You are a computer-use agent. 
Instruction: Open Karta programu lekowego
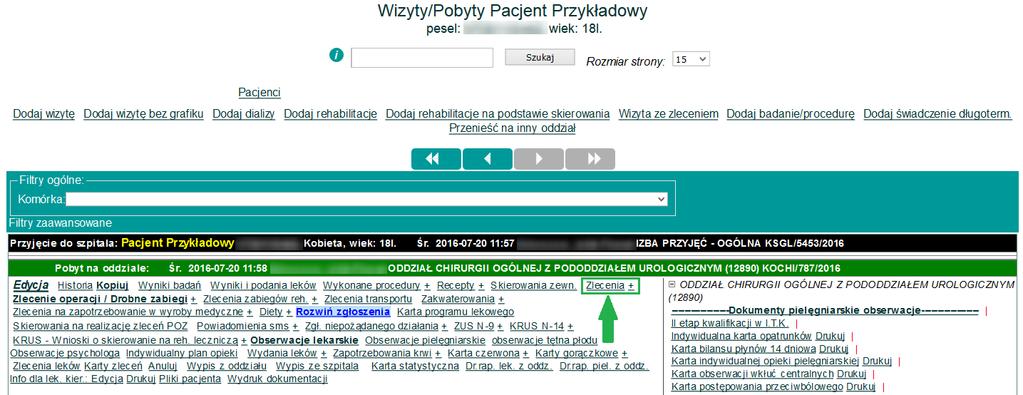click(x=455, y=311)
